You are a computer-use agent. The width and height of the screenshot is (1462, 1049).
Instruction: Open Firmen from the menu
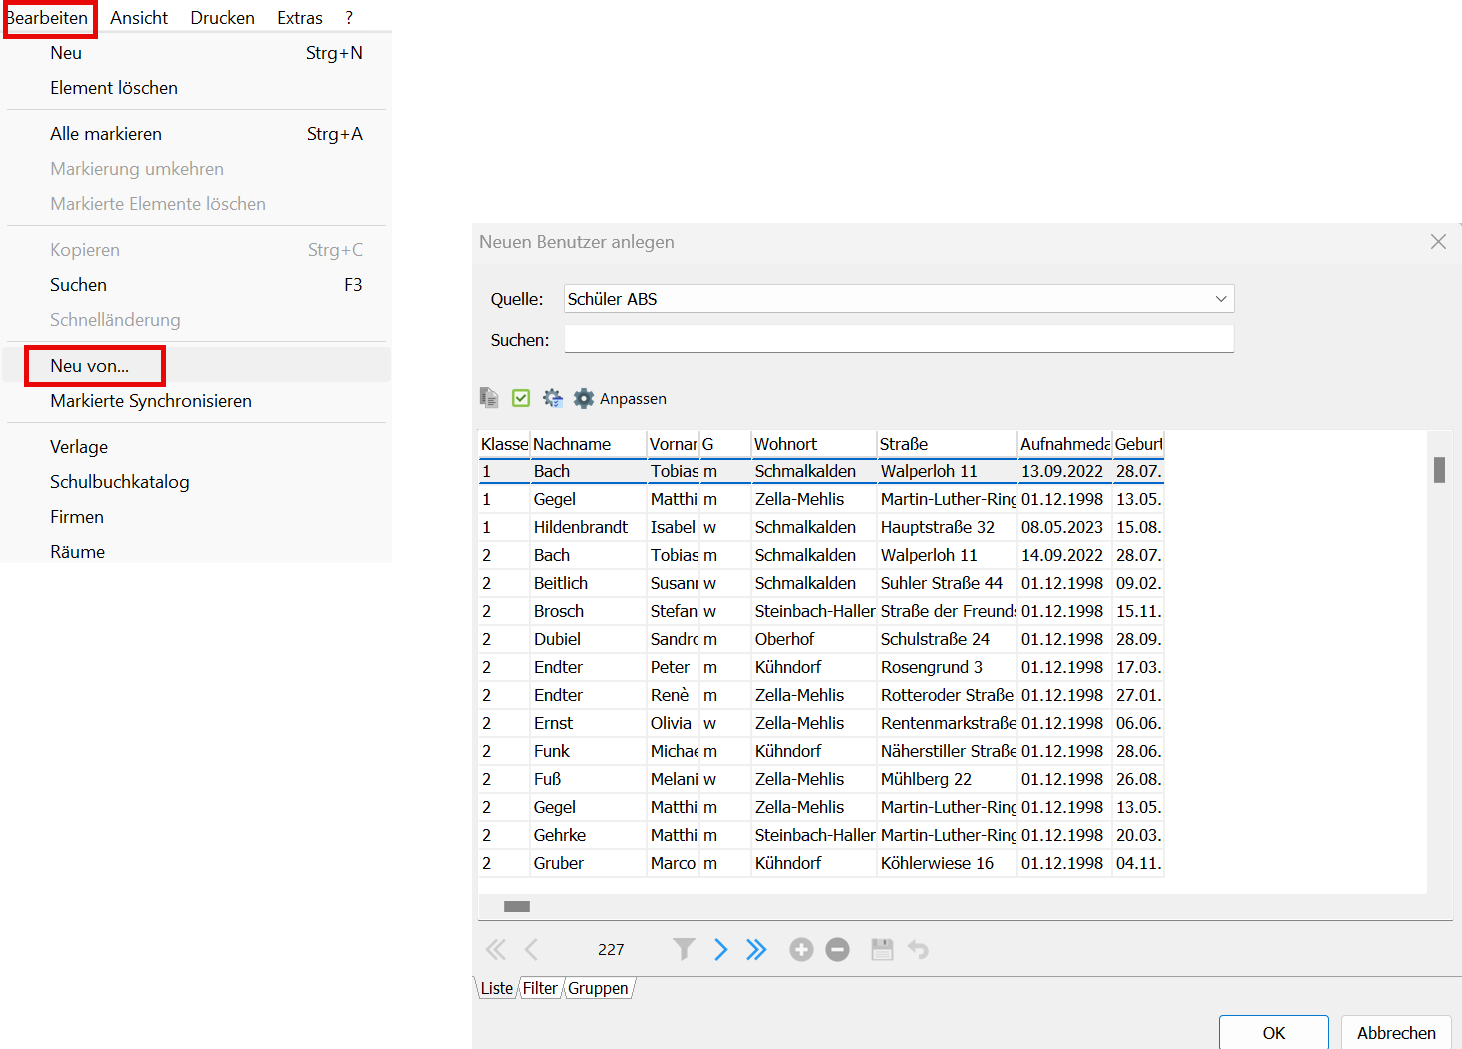pyautogui.click(x=197, y=517)
